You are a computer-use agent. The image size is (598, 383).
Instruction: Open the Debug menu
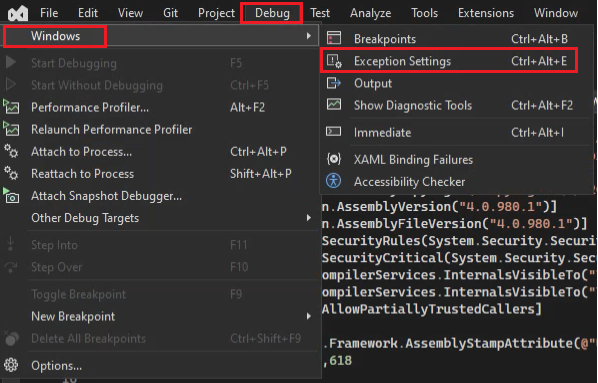pyautogui.click(x=272, y=13)
